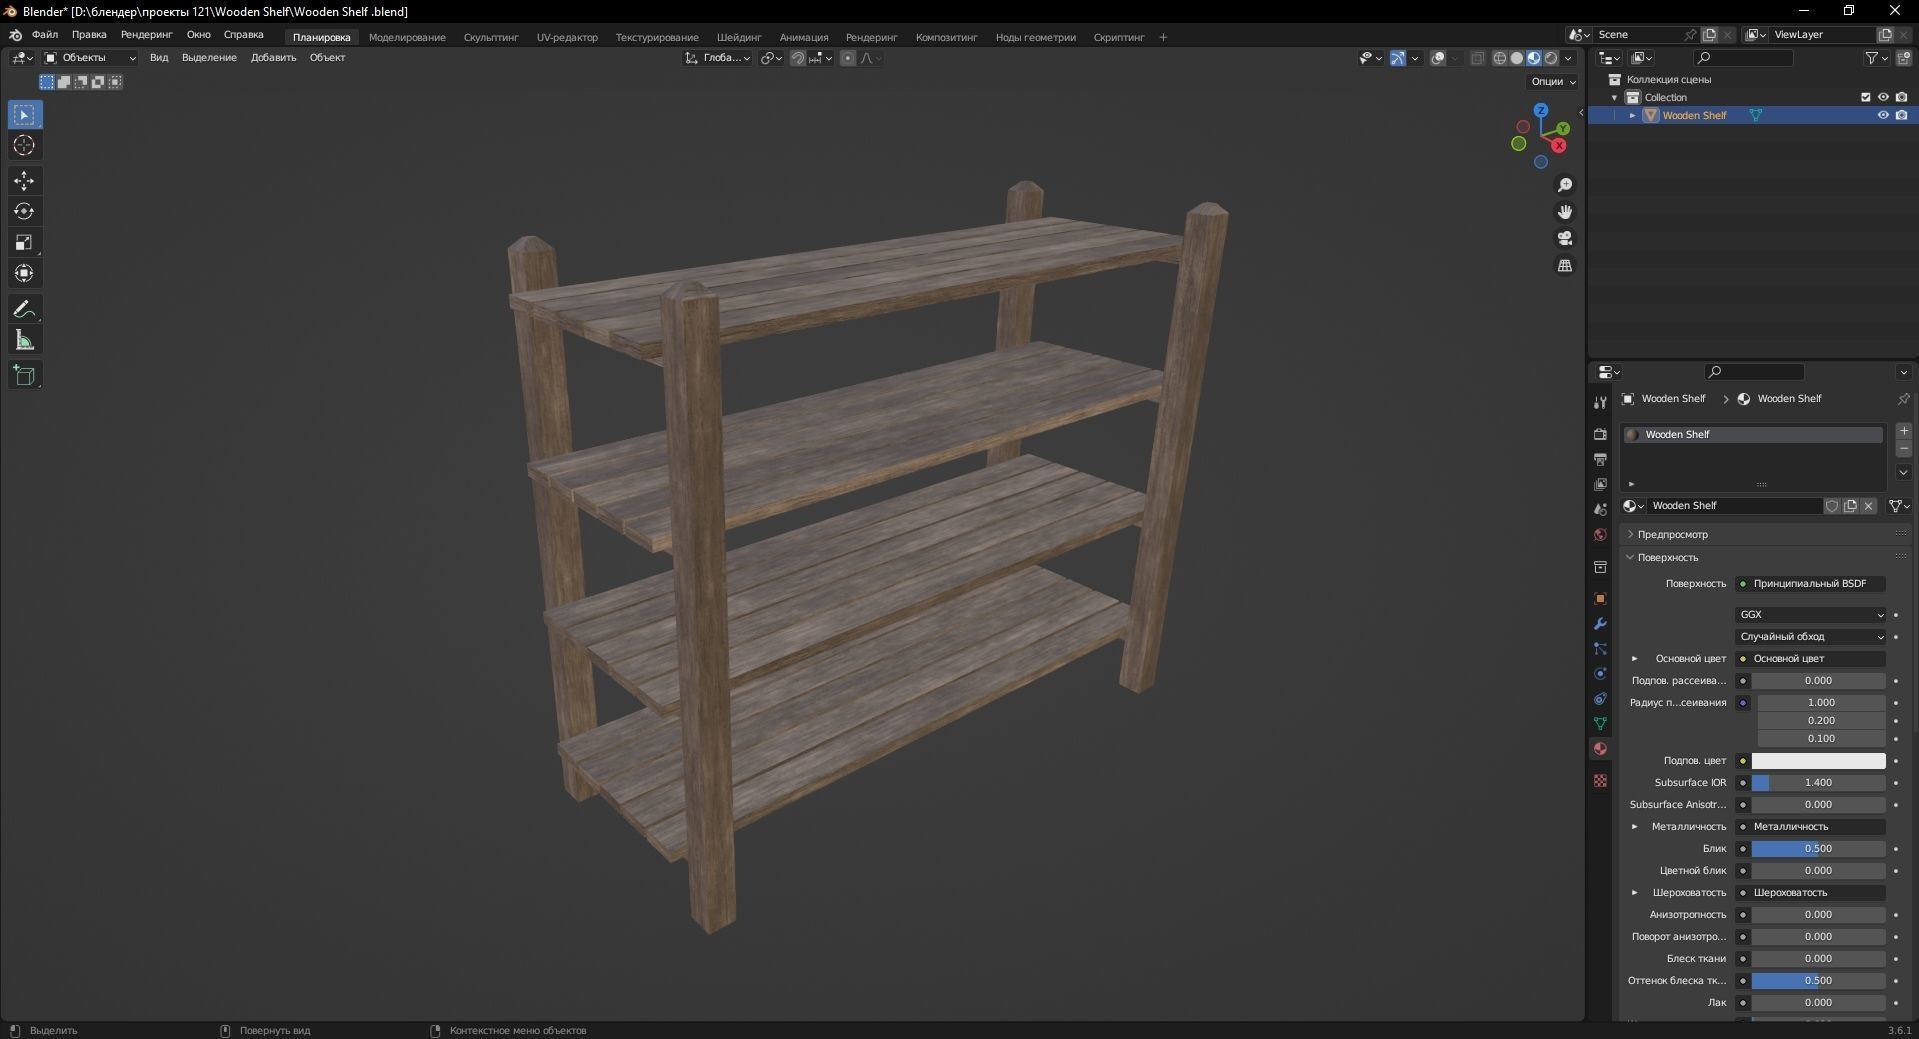Open the Объекты mode dropdown
Image resolution: width=1919 pixels, height=1039 pixels.
click(x=90, y=58)
